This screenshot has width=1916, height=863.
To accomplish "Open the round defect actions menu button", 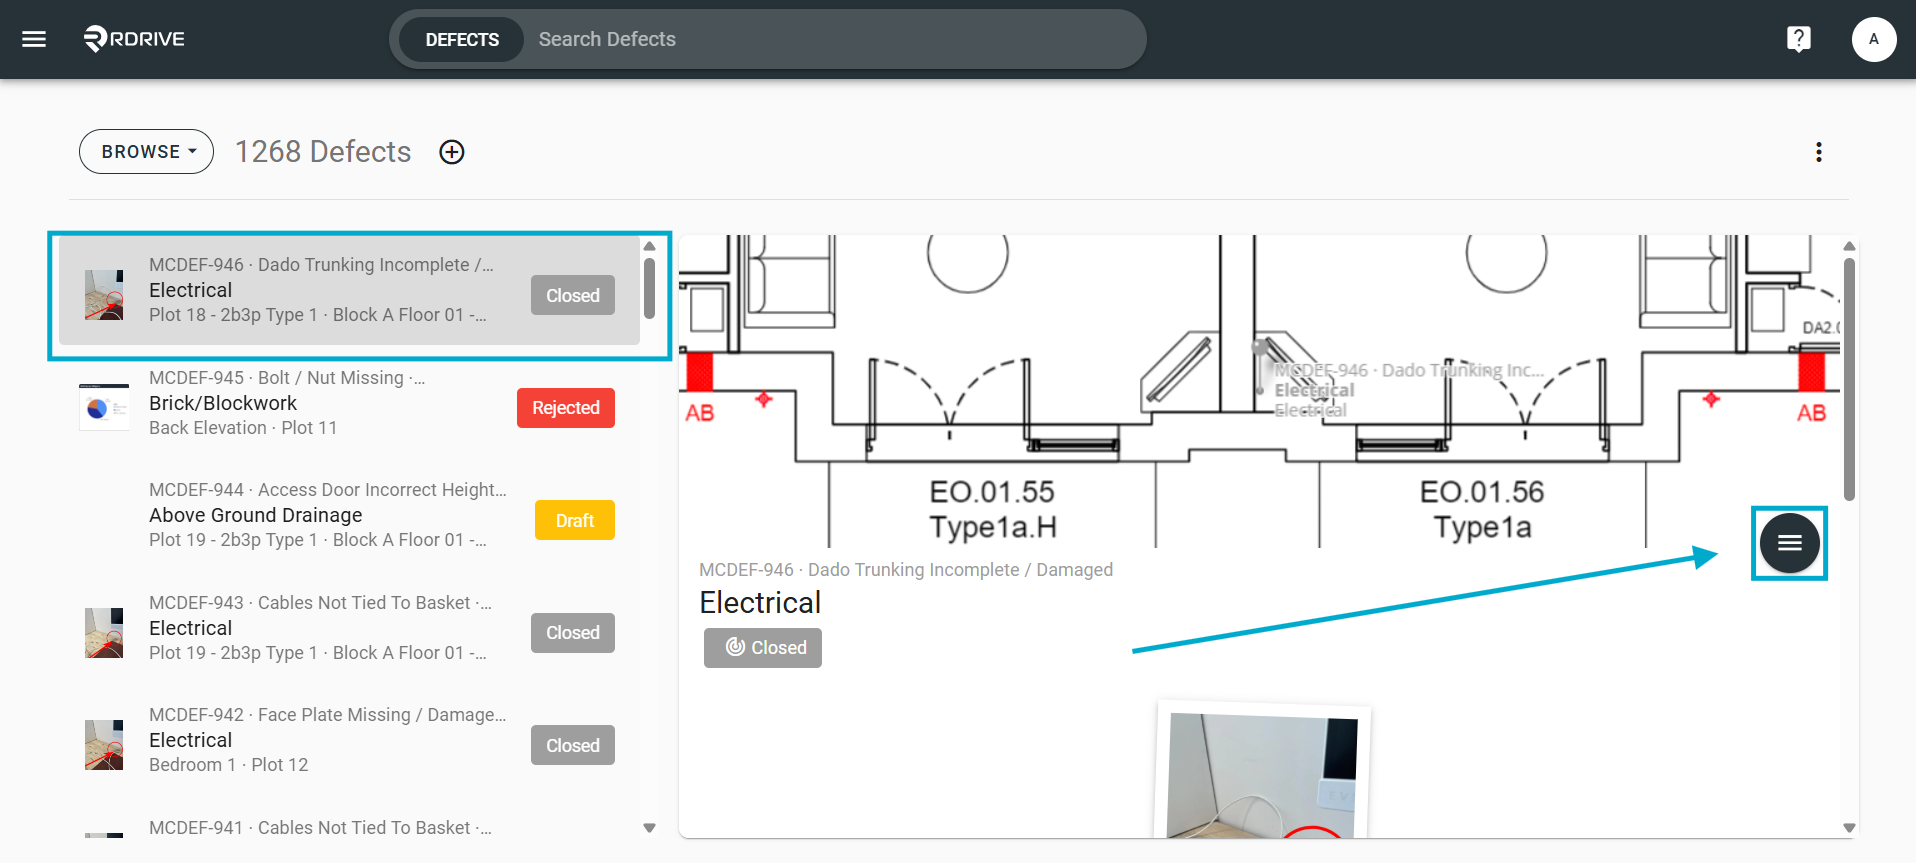I will tap(1789, 543).
